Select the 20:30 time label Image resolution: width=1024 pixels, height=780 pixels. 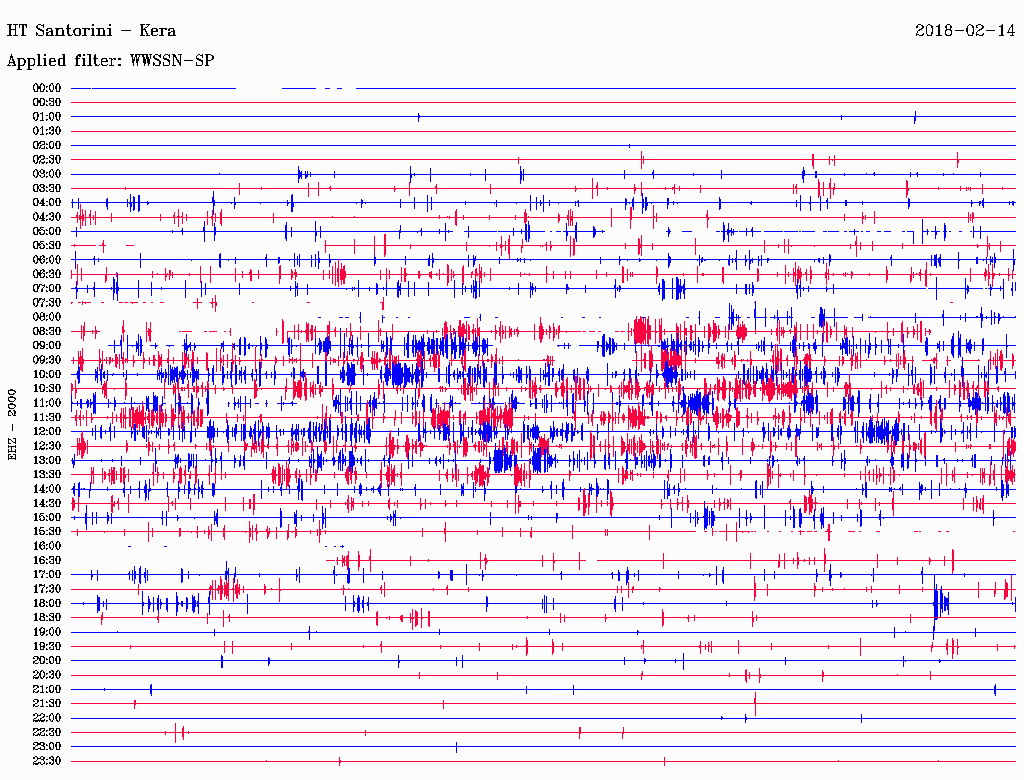(47, 675)
